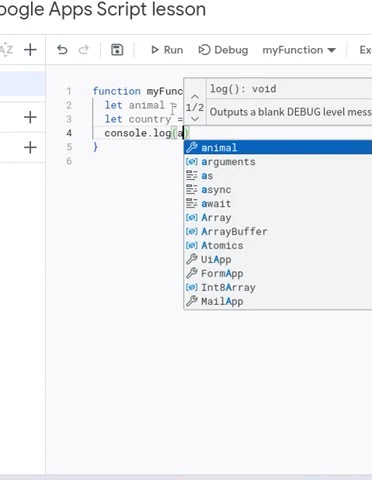Screen dimensions: 372x480
Task: Select 'Atomics' suggestion
Action: click(278, 245)
